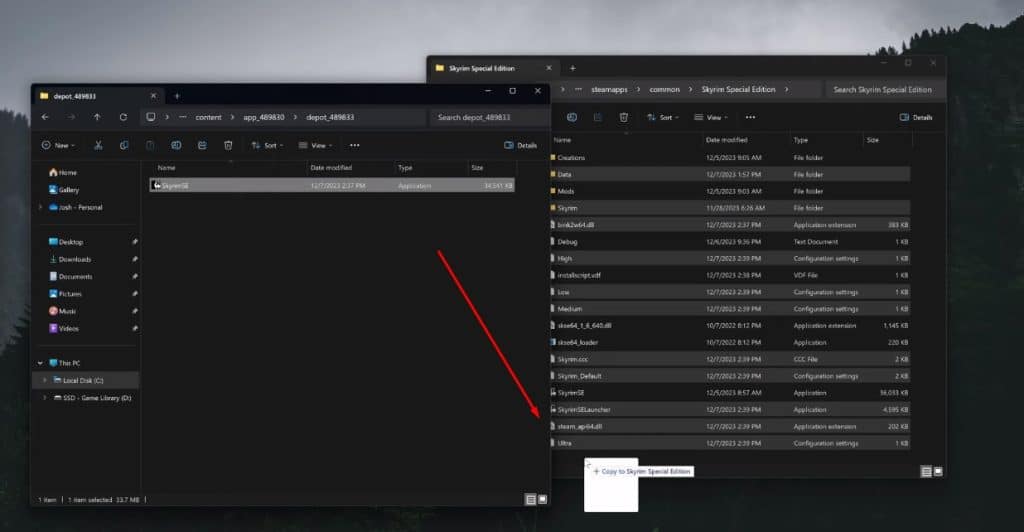1024x532 pixels.
Task: Click the Search Skyrim Special Edition field
Action: (885, 89)
